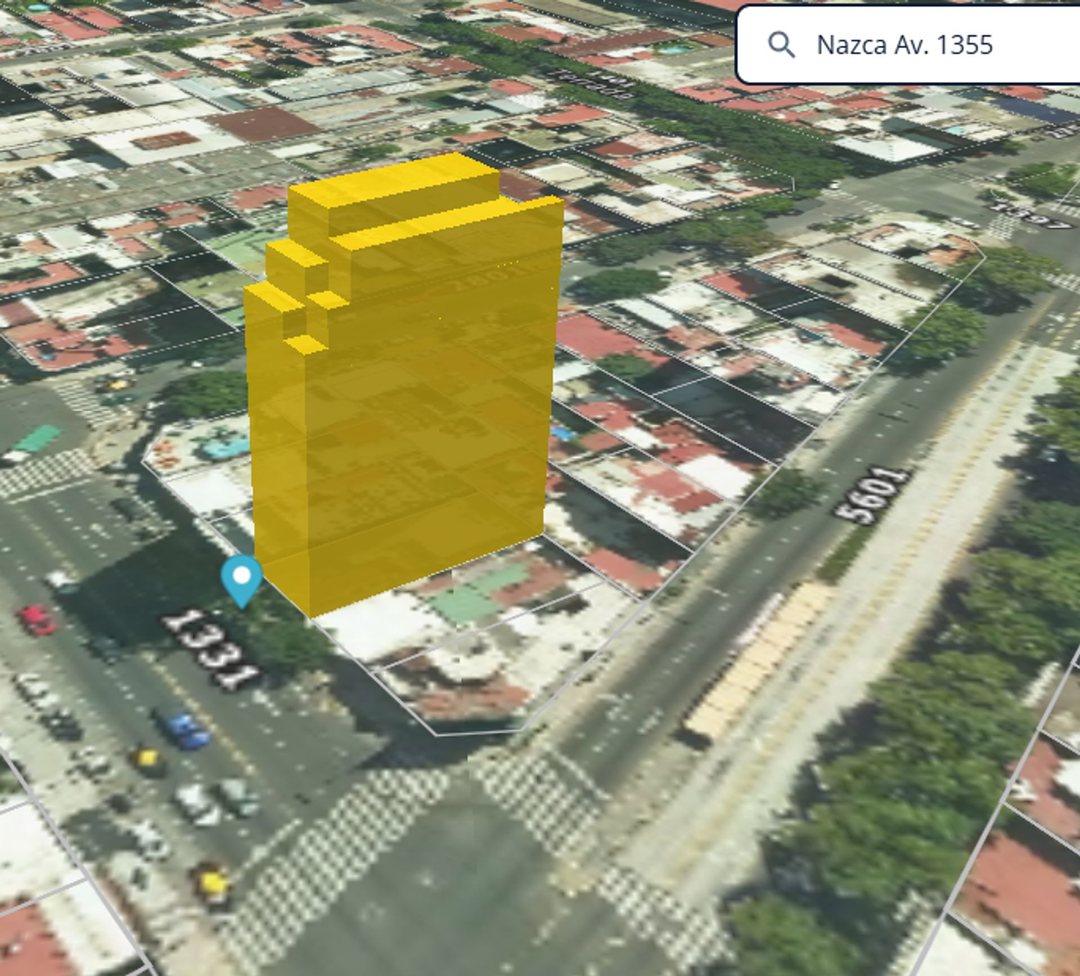The image size is (1080, 976).
Task: Click the Nazca Av. 1355 search field
Action: pyautogui.click(x=908, y=45)
